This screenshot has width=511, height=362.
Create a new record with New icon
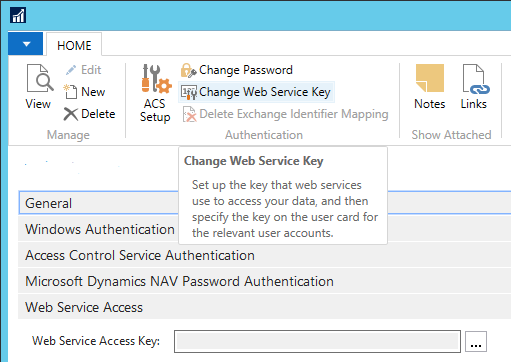tap(70, 92)
